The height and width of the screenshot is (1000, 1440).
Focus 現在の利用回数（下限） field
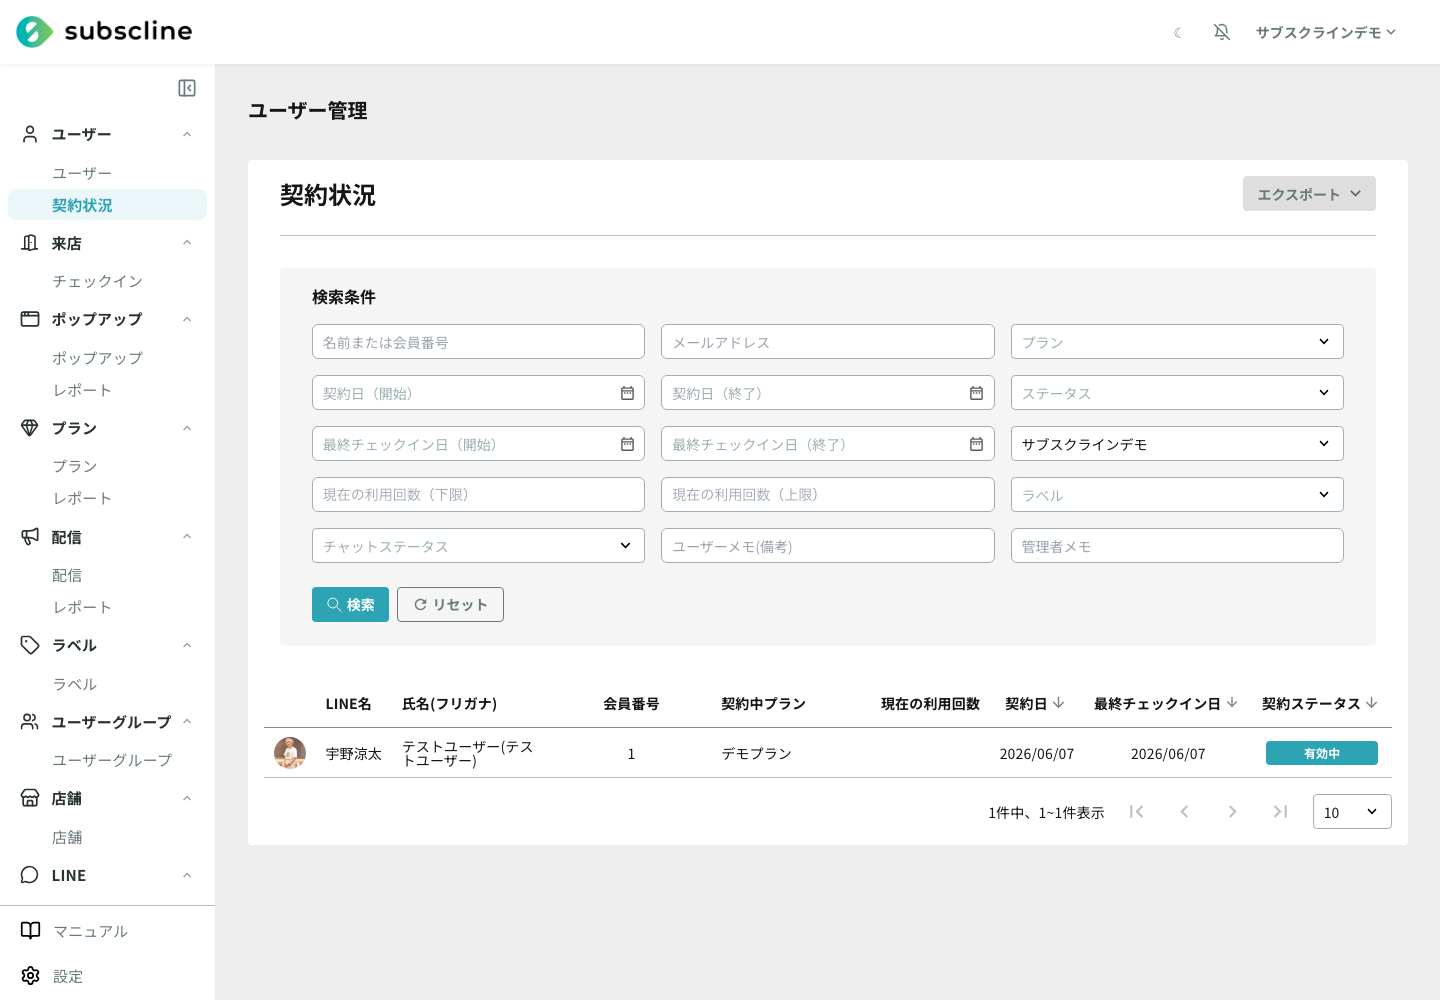click(478, 495)
